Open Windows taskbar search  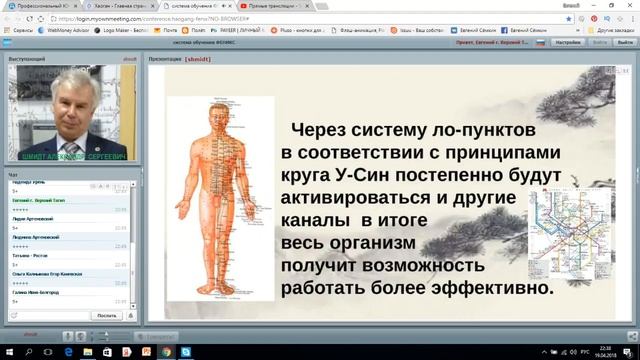(x=29, y=352)
